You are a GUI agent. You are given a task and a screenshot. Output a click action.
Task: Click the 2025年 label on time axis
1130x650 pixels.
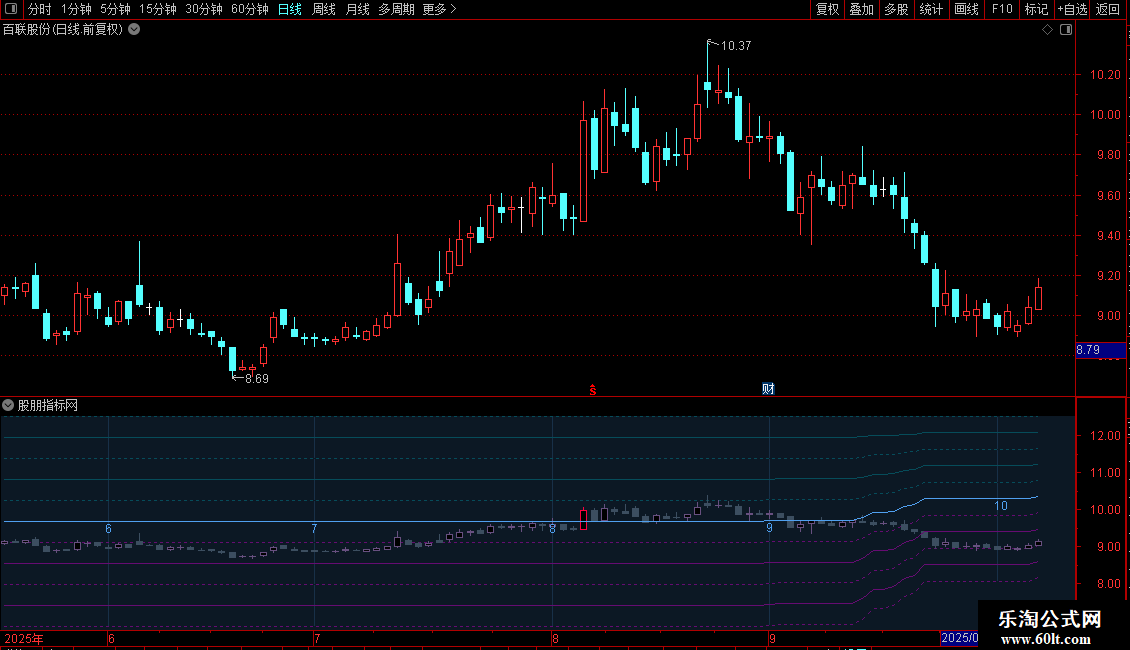click(24, 638)
